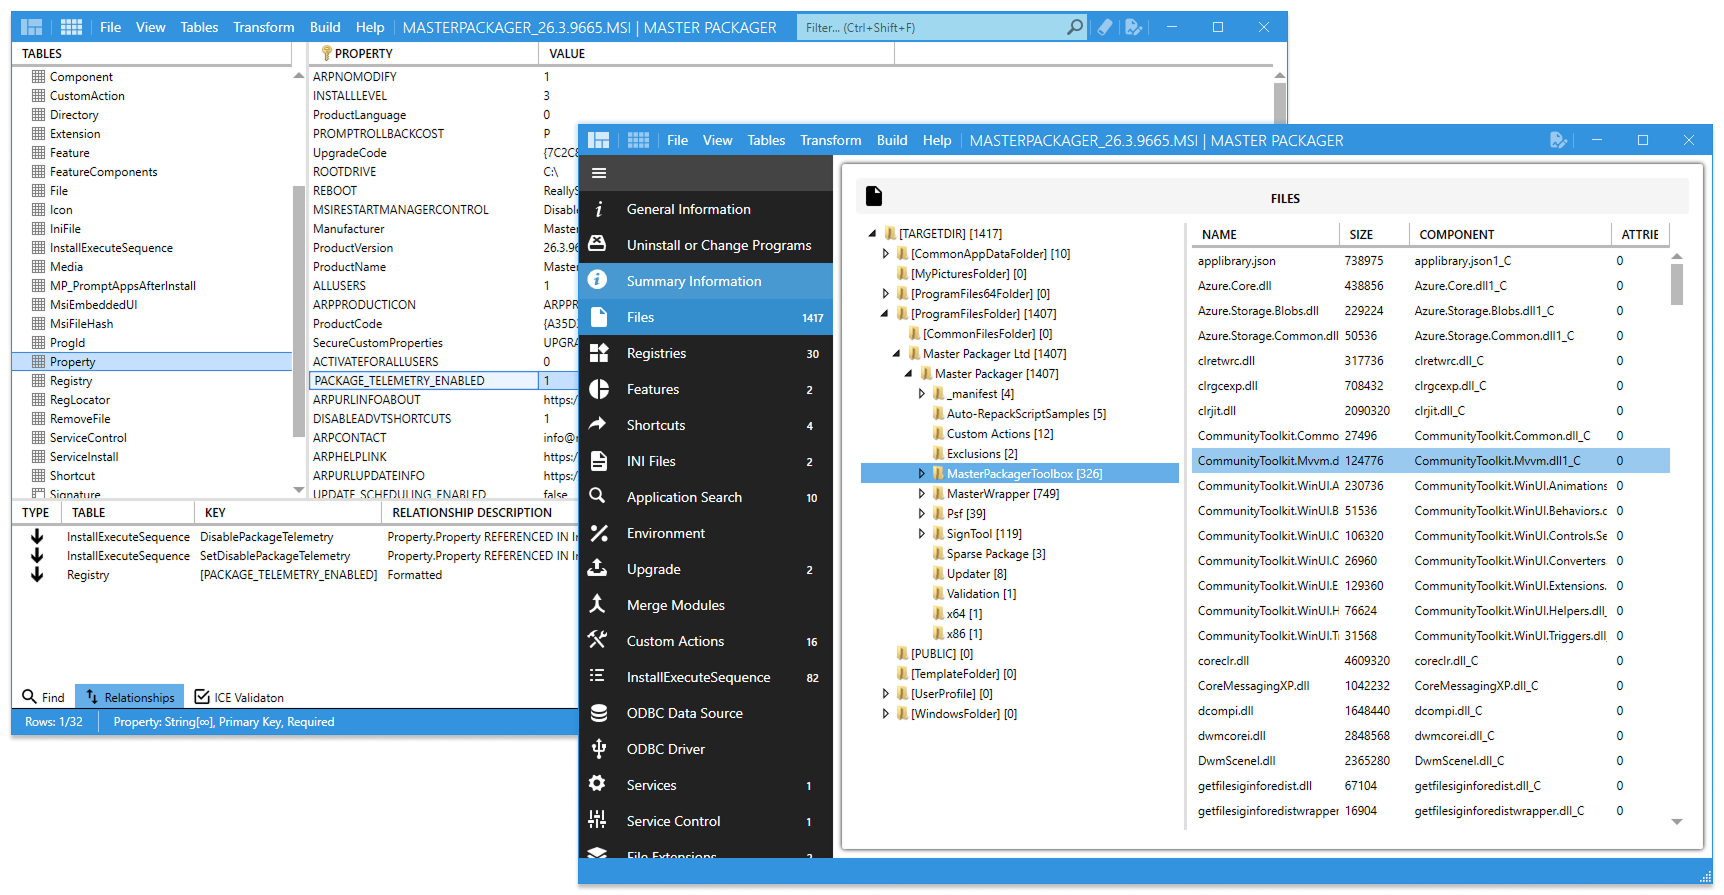Click in the Filter search field

pyautogui.click(x=930, y=27)
